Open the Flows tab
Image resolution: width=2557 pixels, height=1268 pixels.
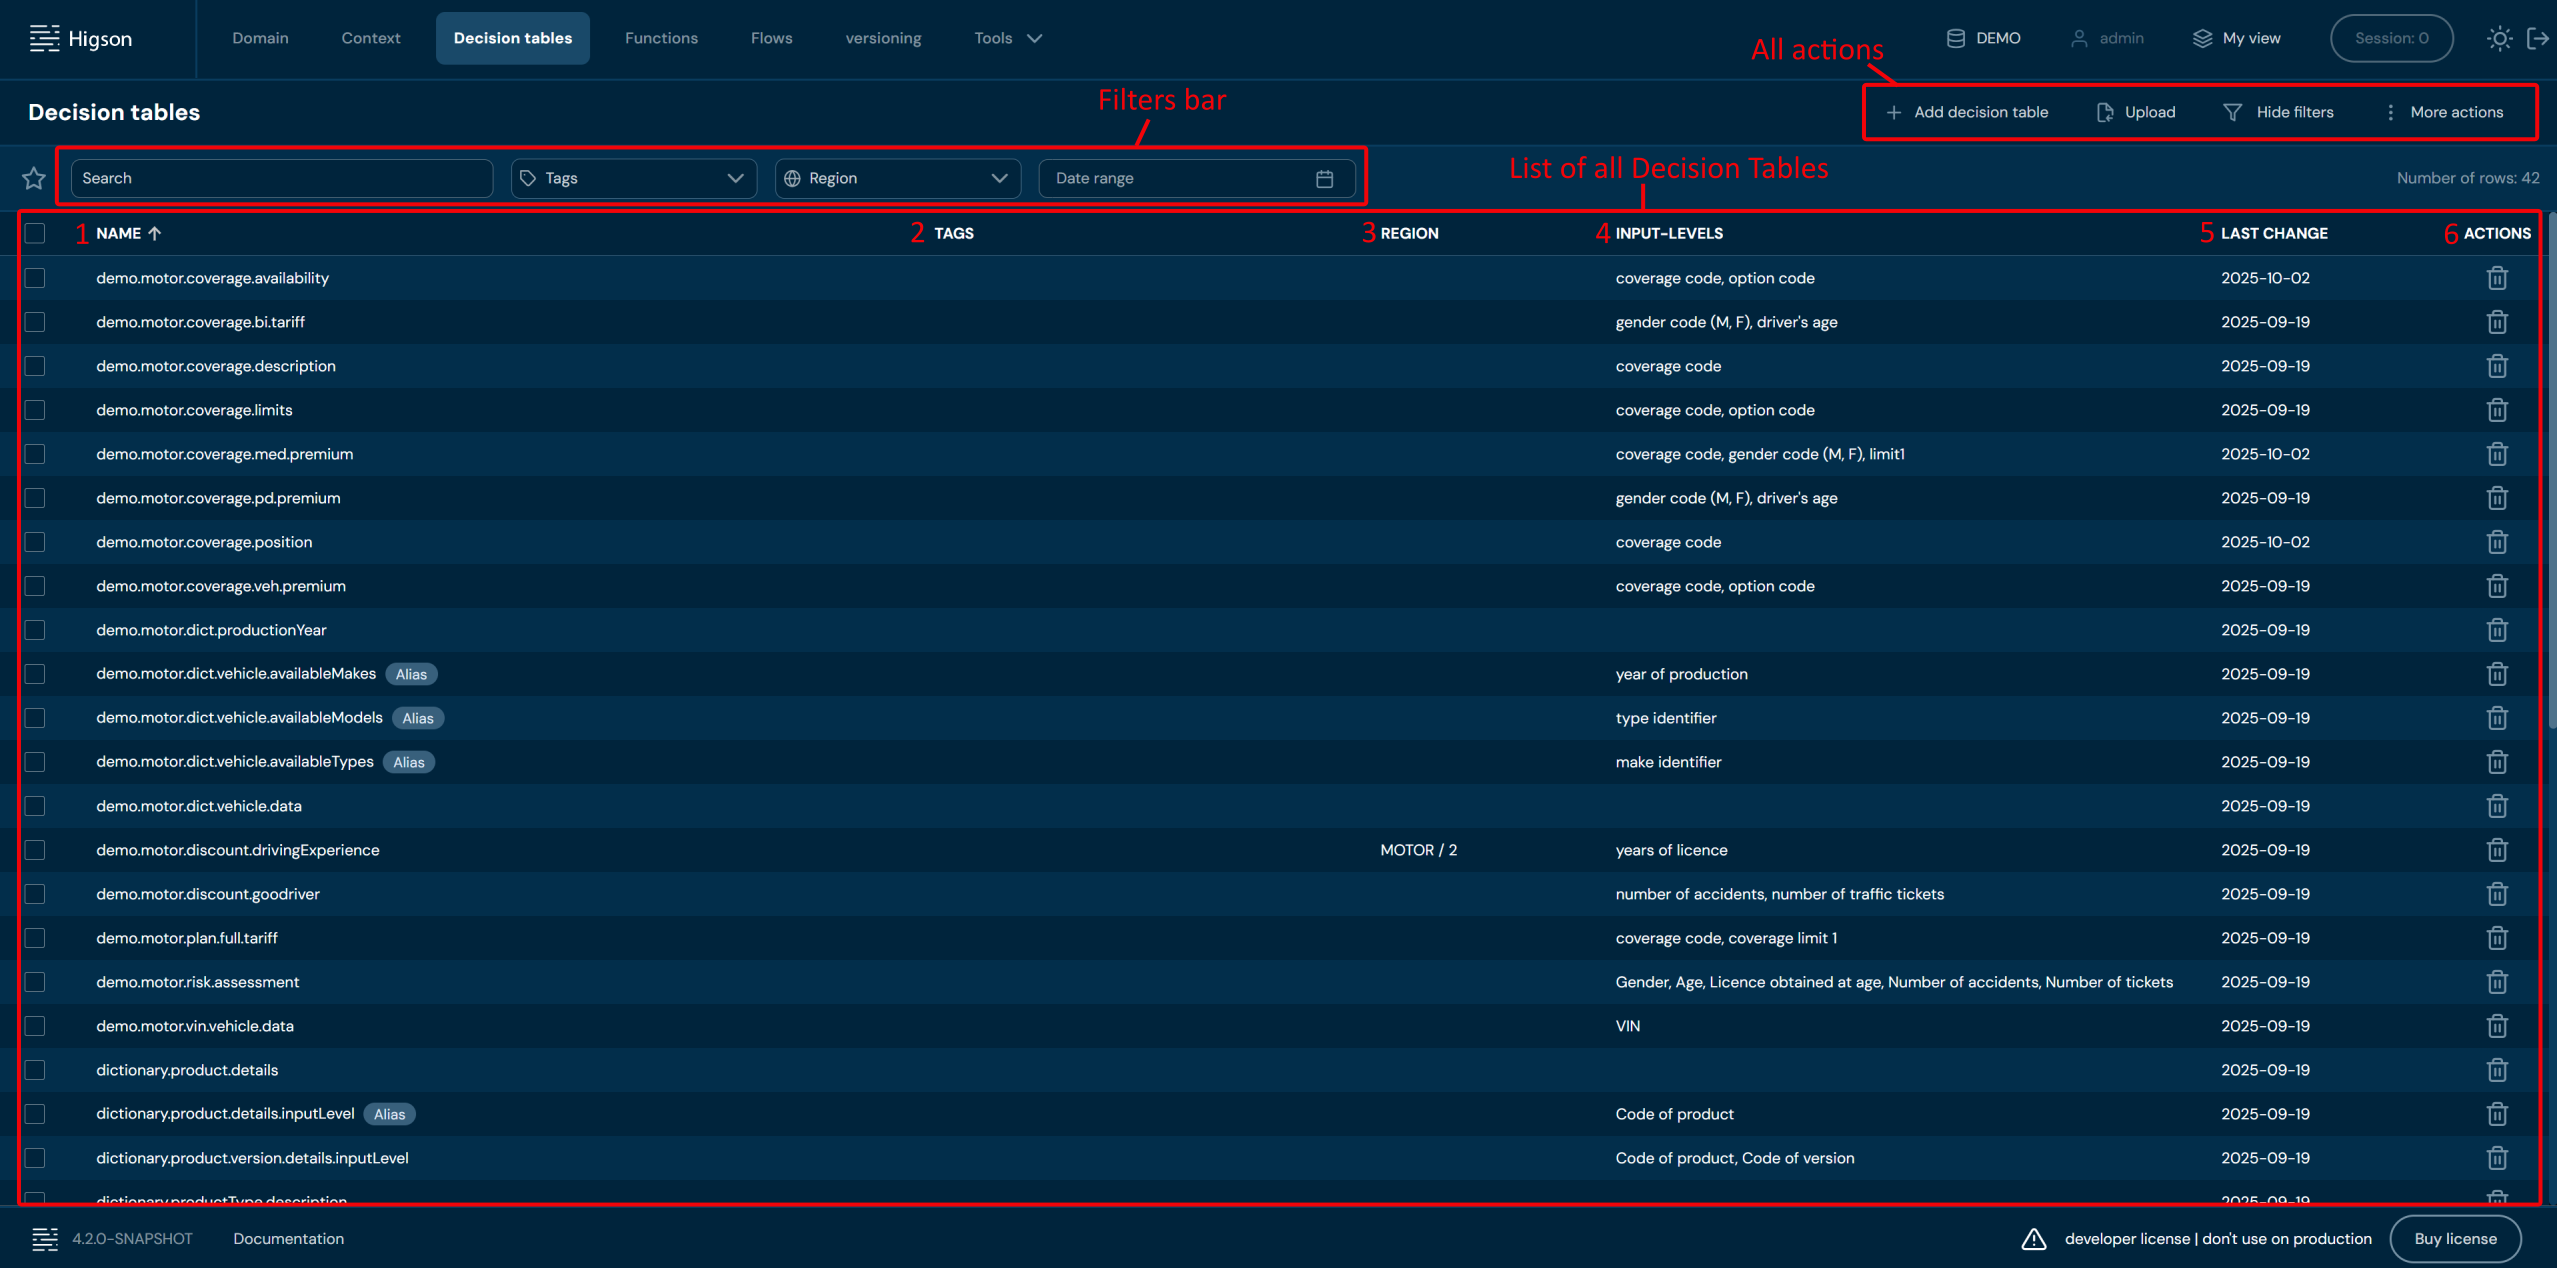coord(771,38)
